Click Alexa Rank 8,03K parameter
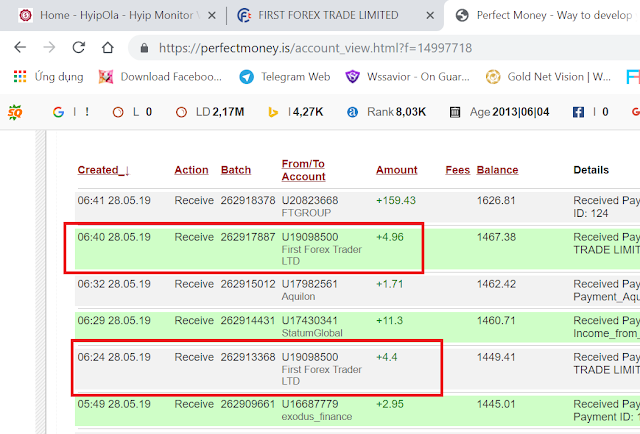 386,112
